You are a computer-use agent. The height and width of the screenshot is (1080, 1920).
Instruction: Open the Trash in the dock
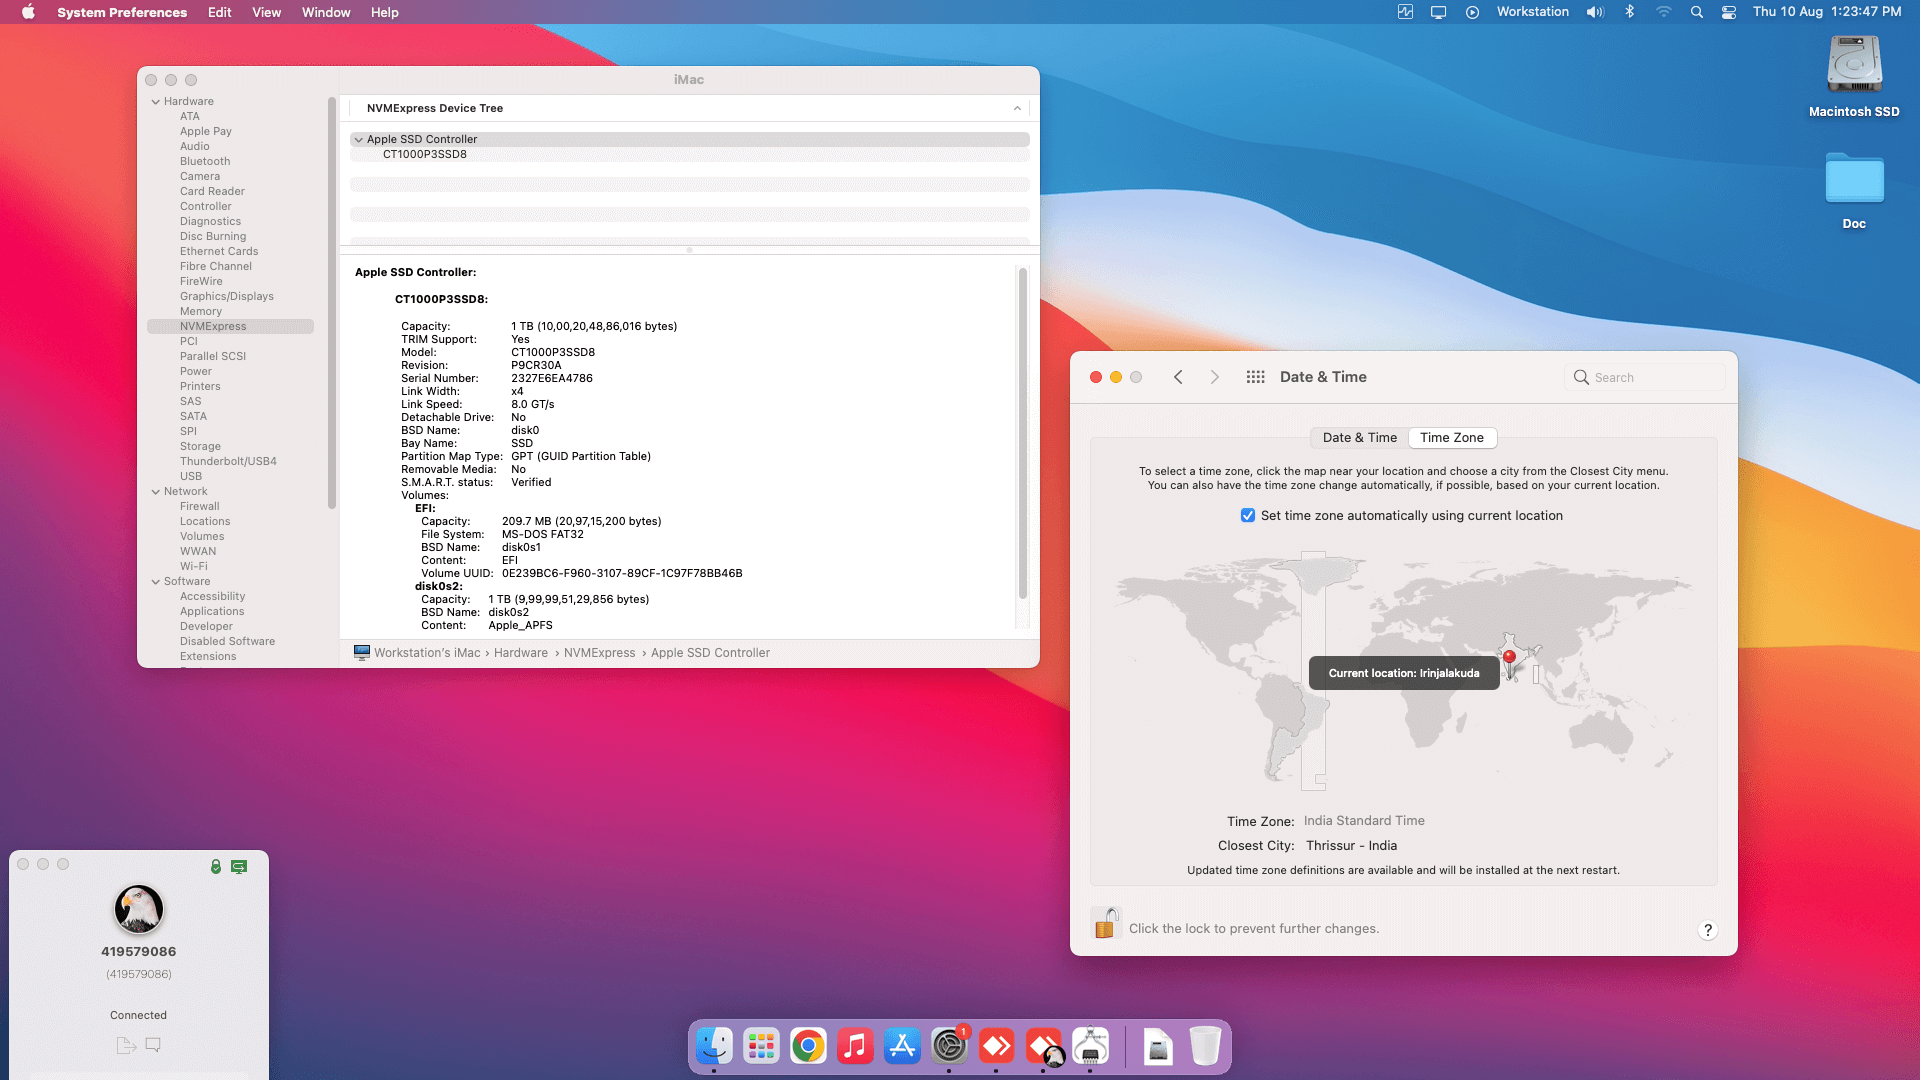point(1205,1046)
